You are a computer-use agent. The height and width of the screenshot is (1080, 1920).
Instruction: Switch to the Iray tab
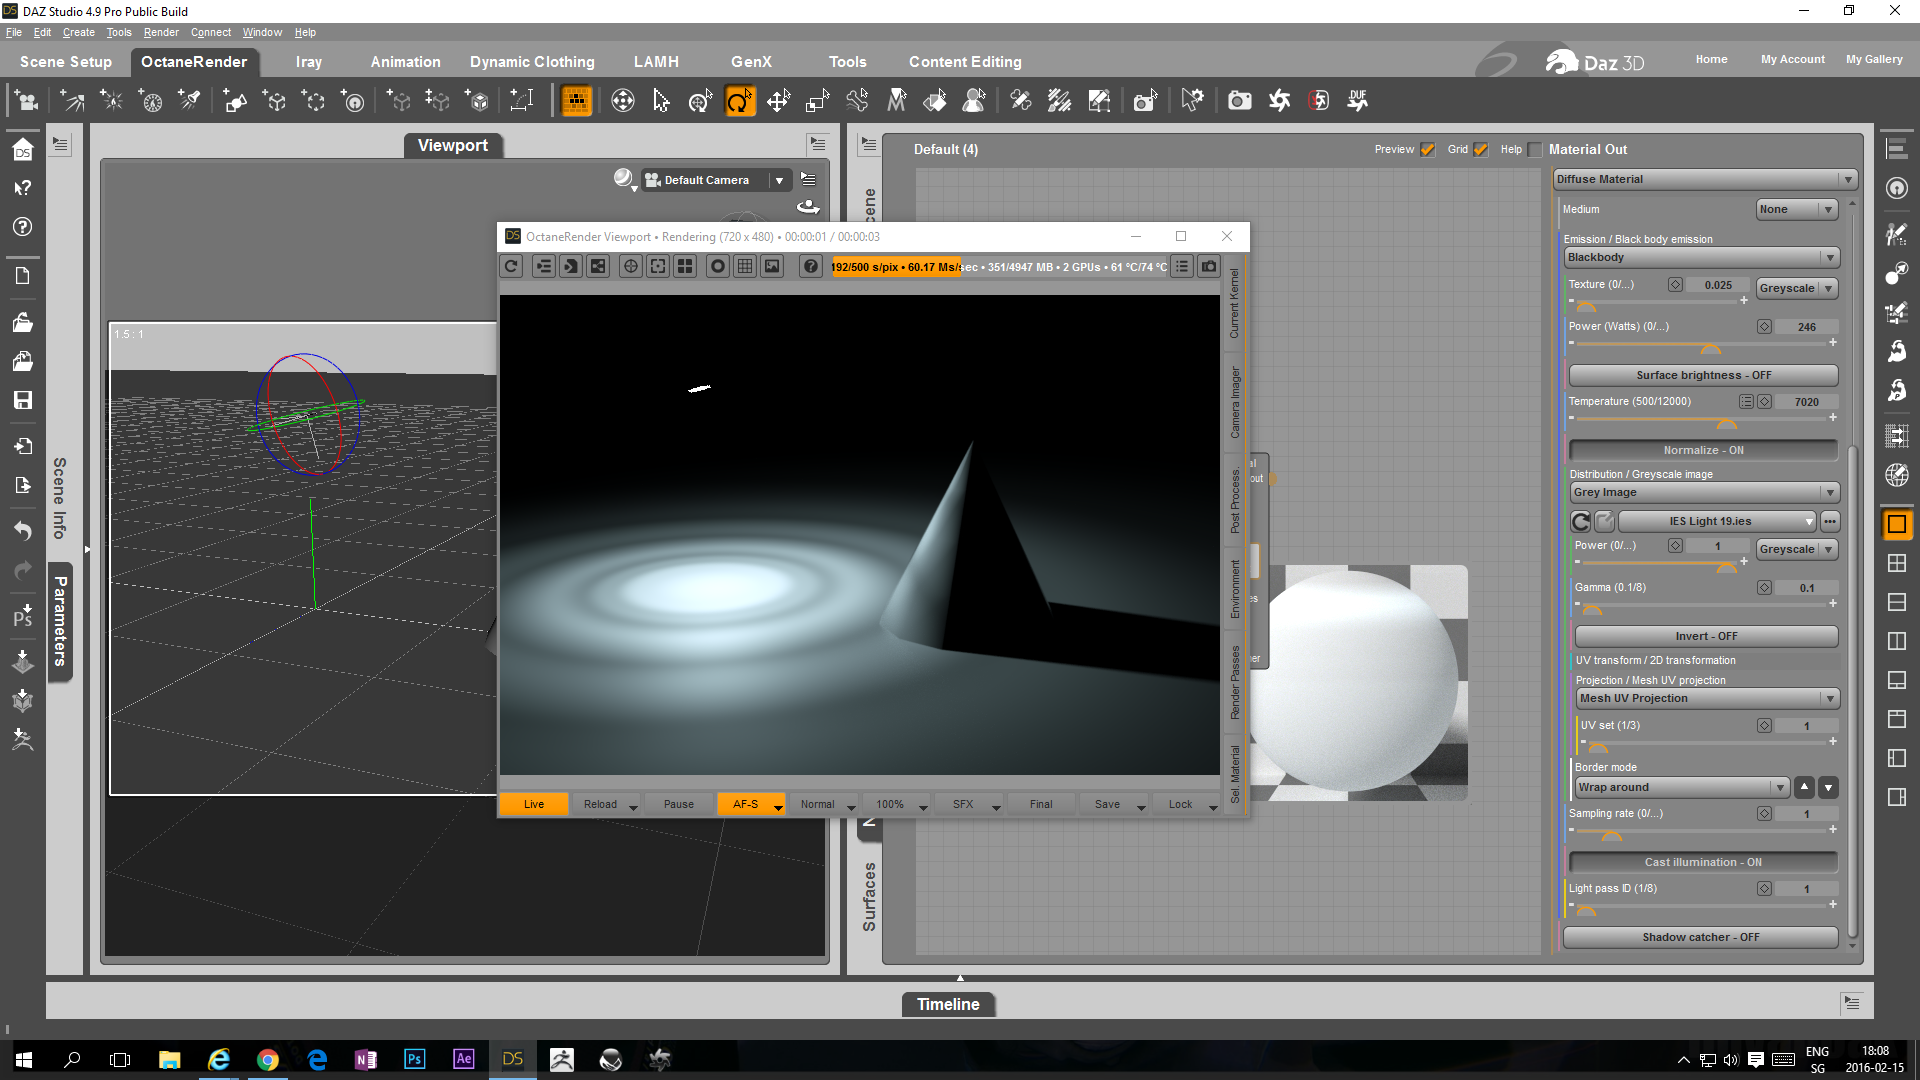pyautogui.click(x=309, y=62)
